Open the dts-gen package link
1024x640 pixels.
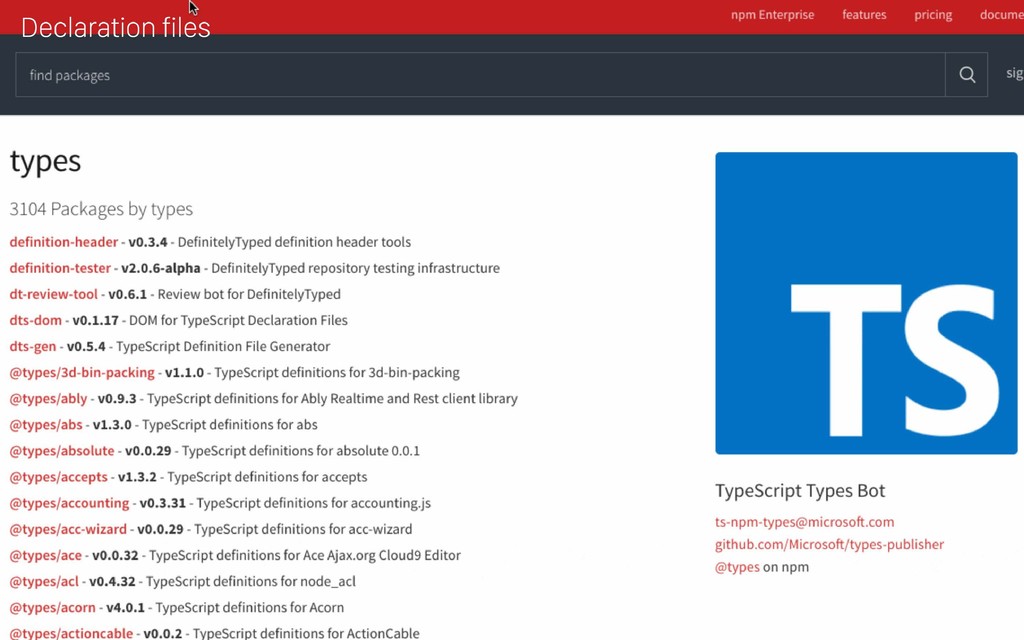click(x=33, y=346)
